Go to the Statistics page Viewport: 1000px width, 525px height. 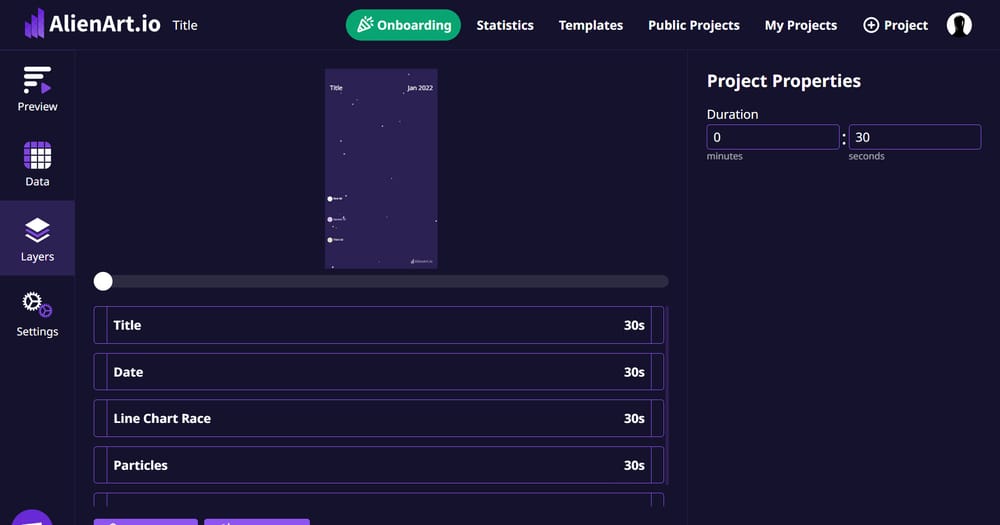[x=505, y=25]
